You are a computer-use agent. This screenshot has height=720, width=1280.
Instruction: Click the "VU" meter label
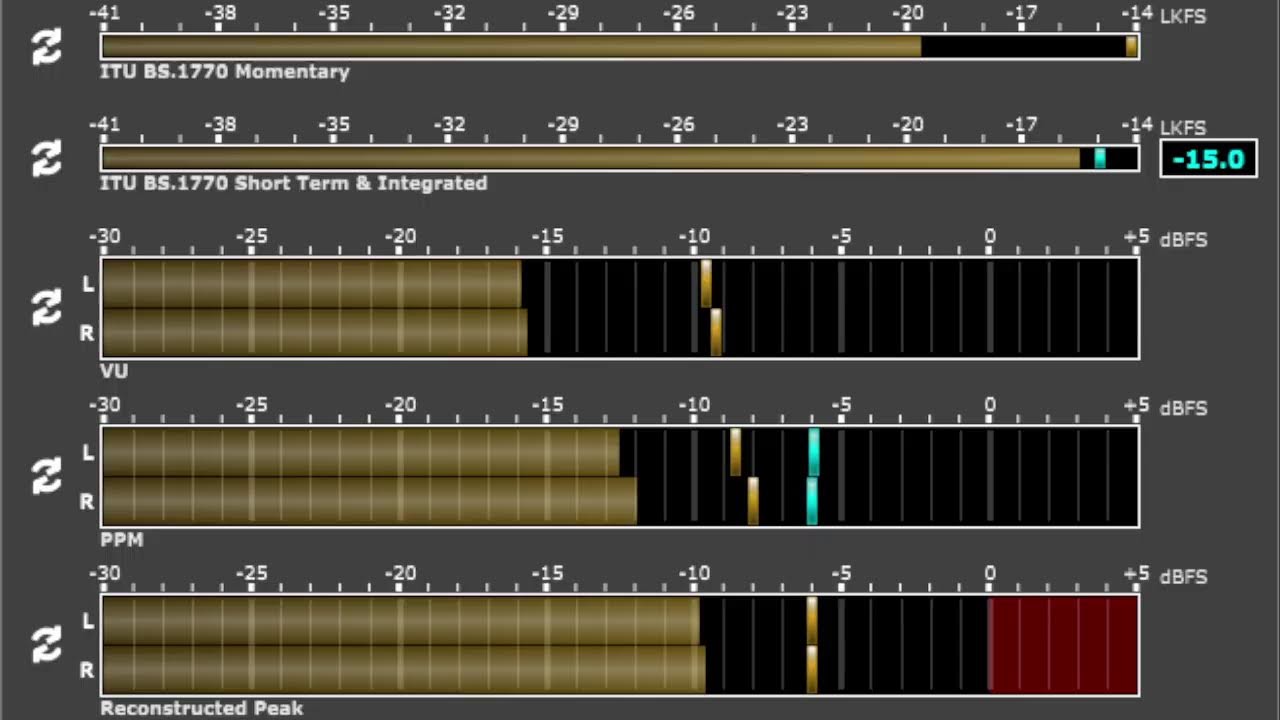pos(114,371)
